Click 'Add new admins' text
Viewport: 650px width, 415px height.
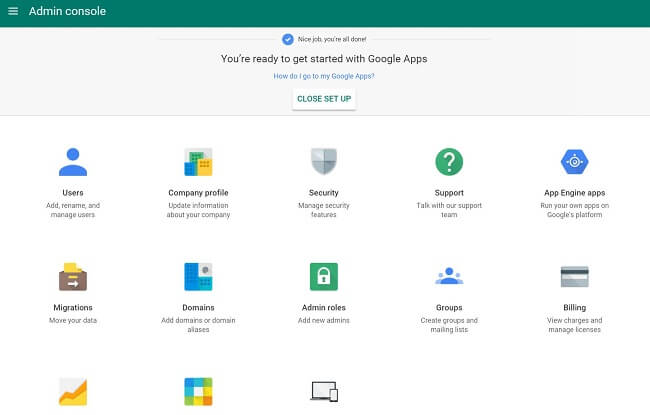[x=324, y=320]
